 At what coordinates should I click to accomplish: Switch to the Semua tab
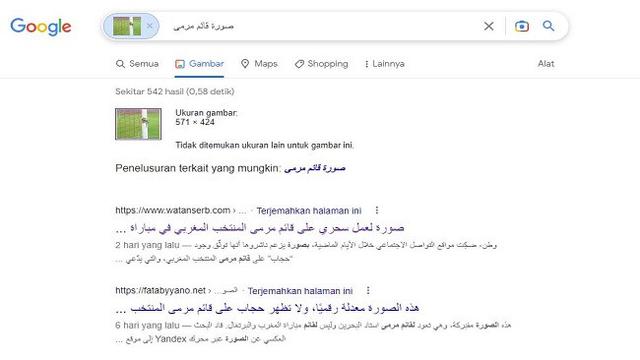pos(137,64)
